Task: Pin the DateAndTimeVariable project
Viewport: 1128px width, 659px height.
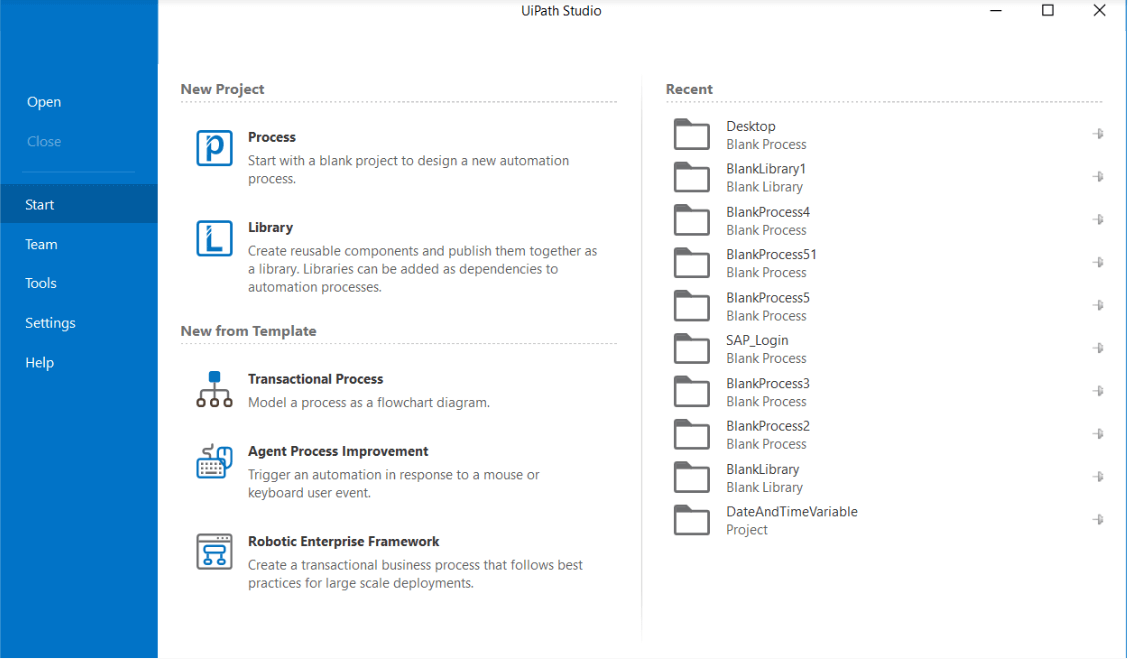Action: 1098,519
